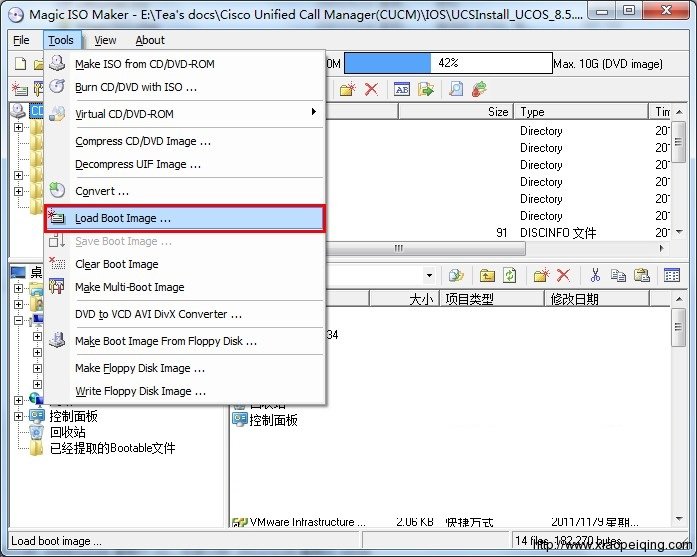Select Load Boot Image menu entry
This screenshot has height=557, width=697.
pos(185,218)
